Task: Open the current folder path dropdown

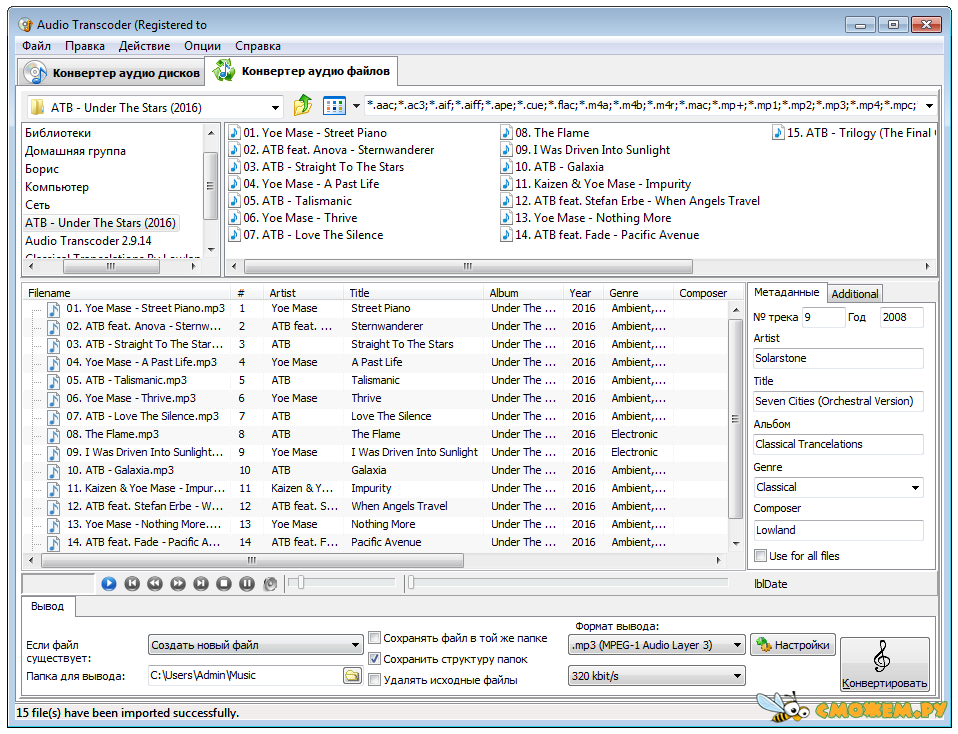Action: (x=276, y=108)
